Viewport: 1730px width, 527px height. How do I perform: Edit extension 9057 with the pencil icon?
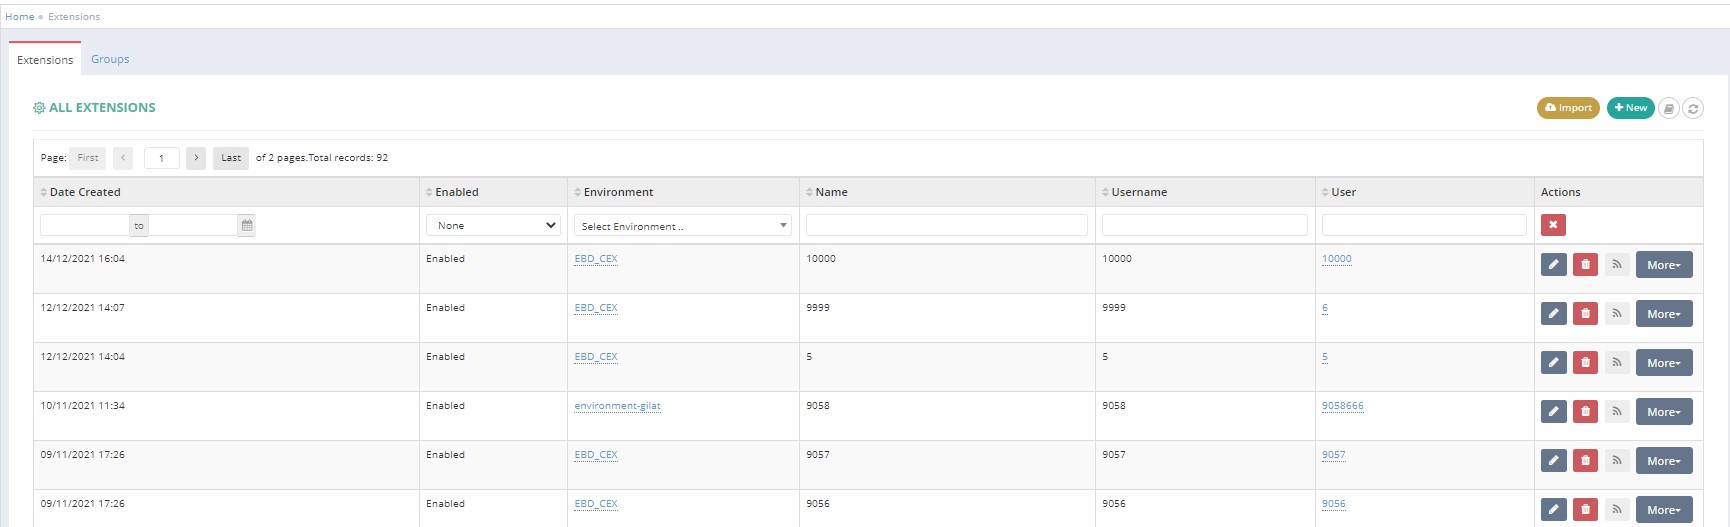1553,461
